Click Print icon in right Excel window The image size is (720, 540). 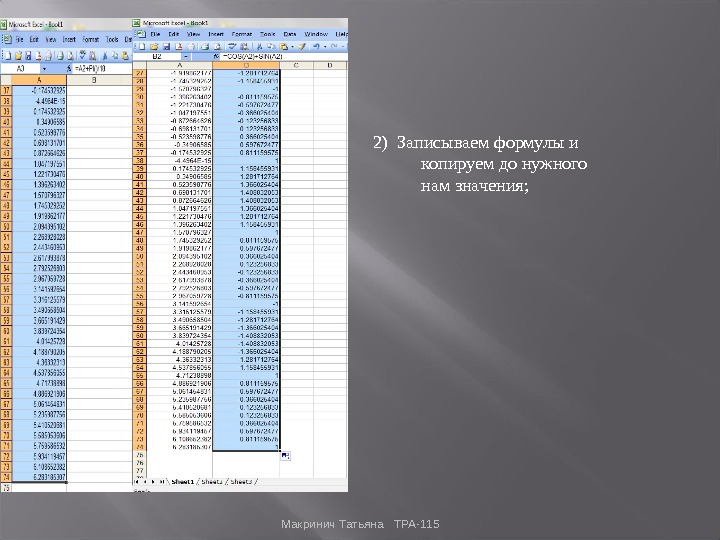[x=205, y=46]
